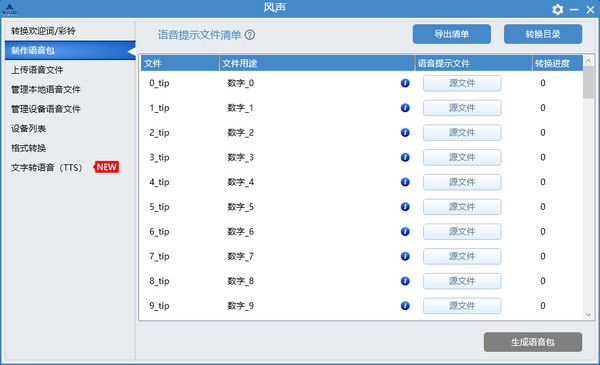Select 上传语音文件 in the sidebar

[37, 70]
